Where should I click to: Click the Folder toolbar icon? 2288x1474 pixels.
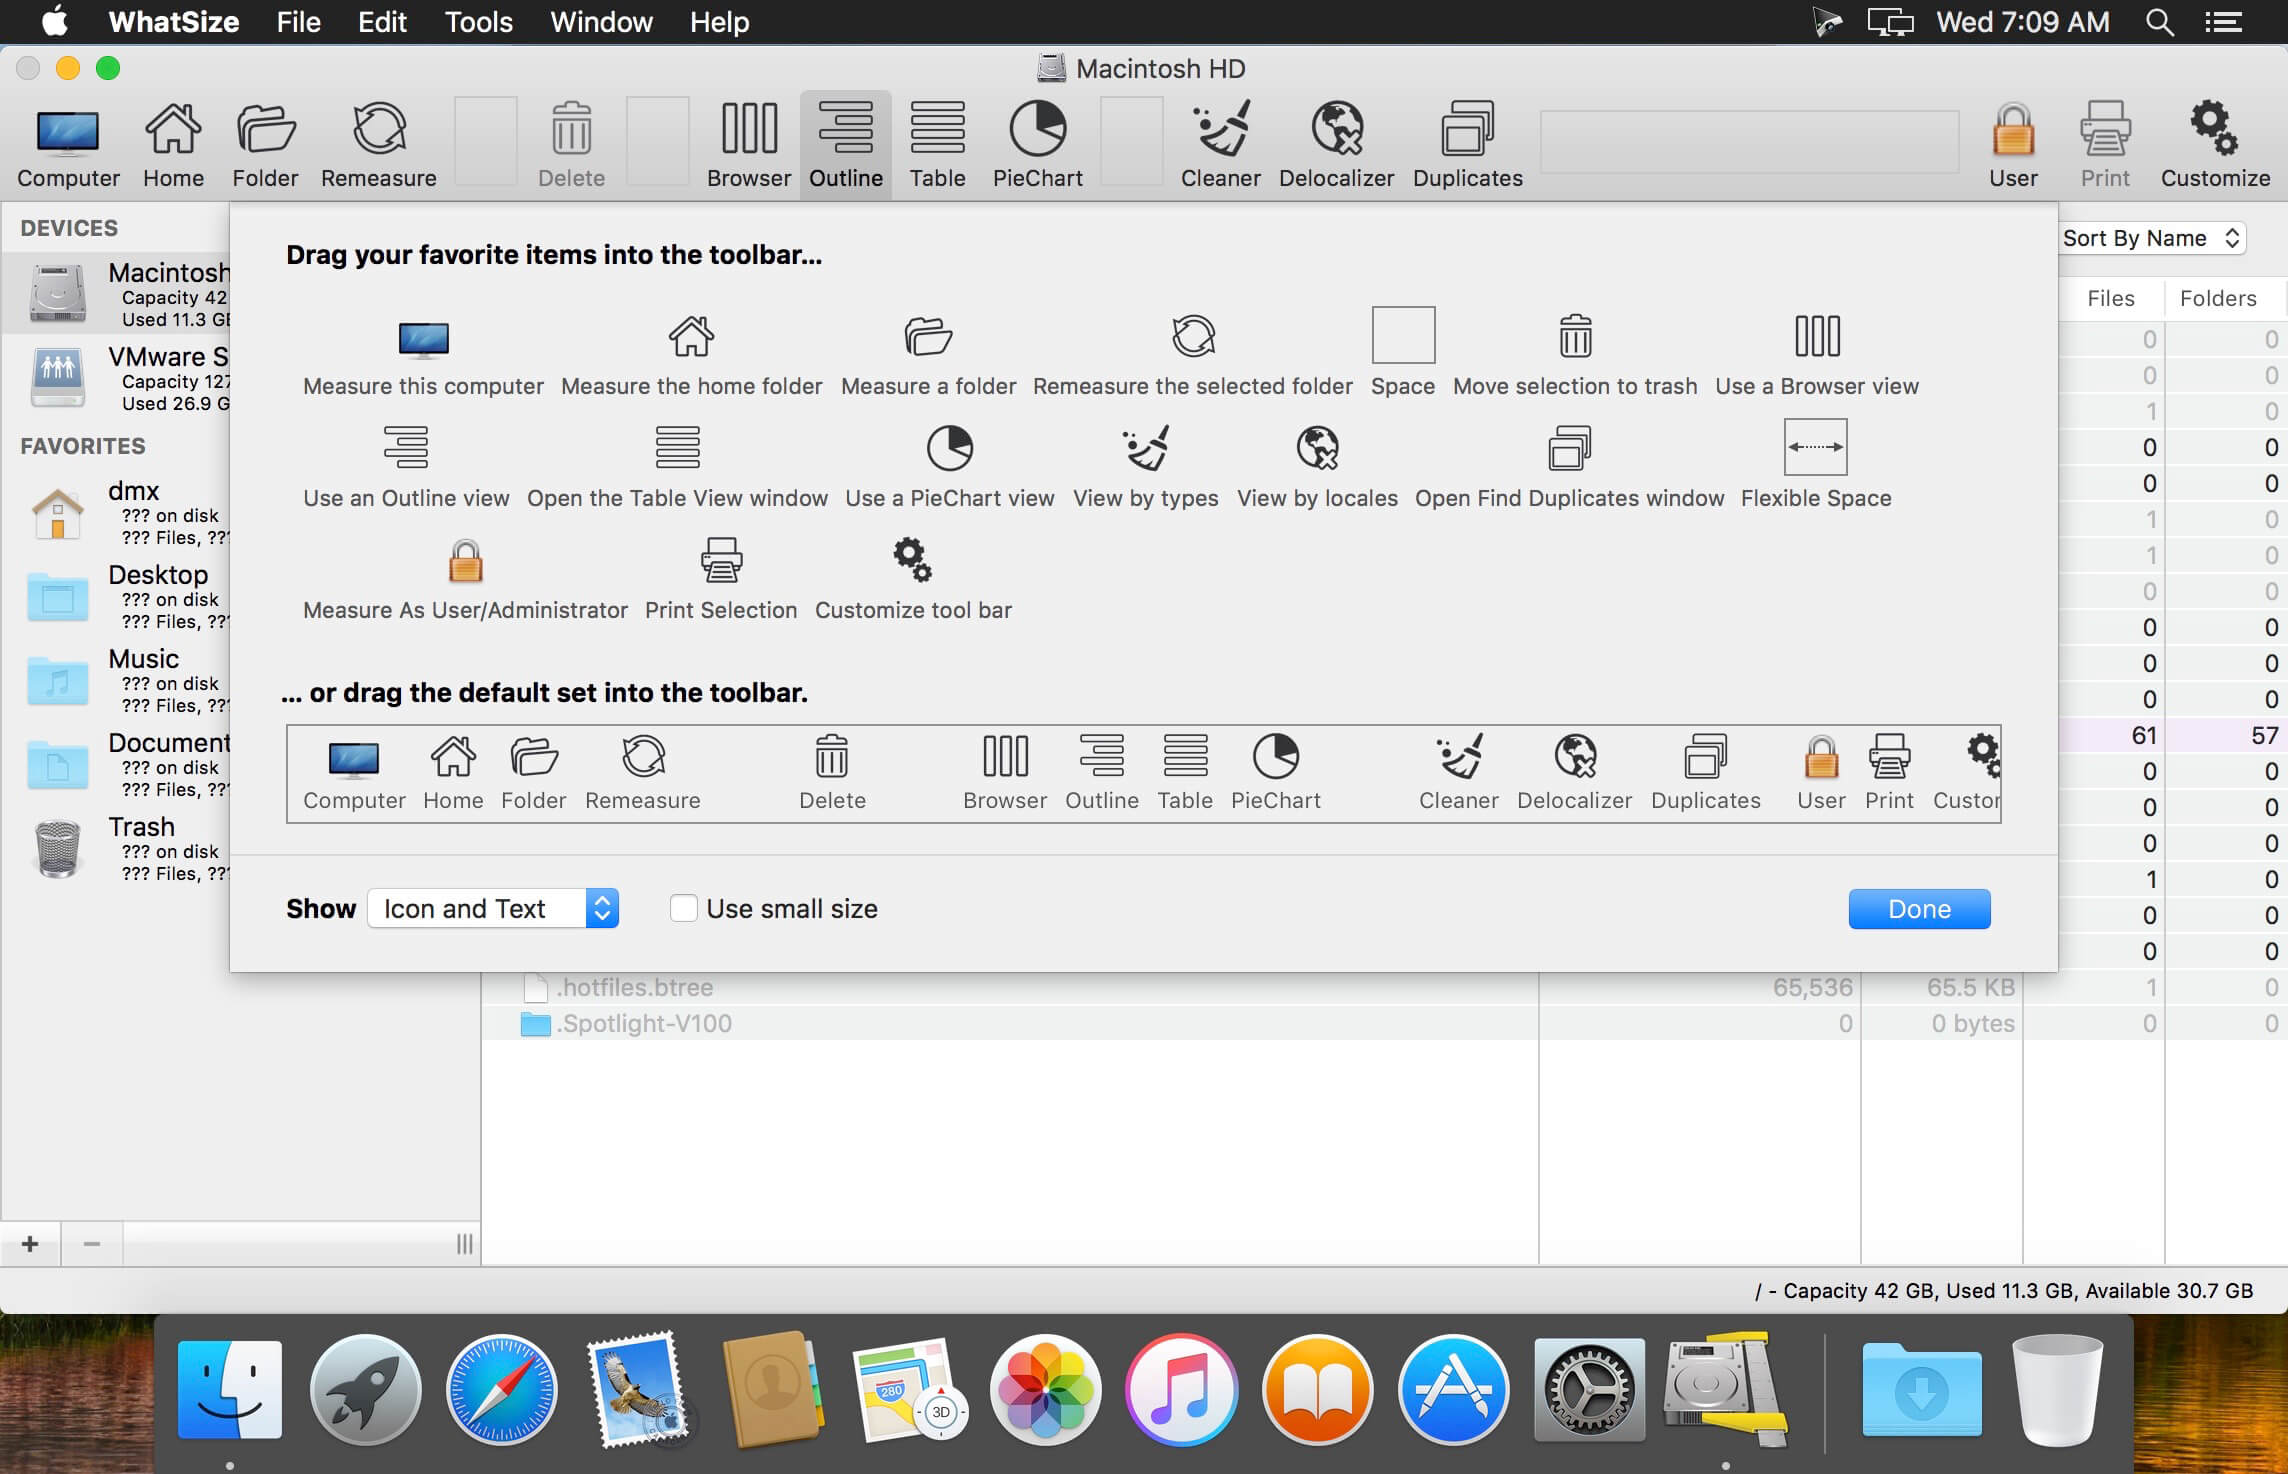(265, 146)
